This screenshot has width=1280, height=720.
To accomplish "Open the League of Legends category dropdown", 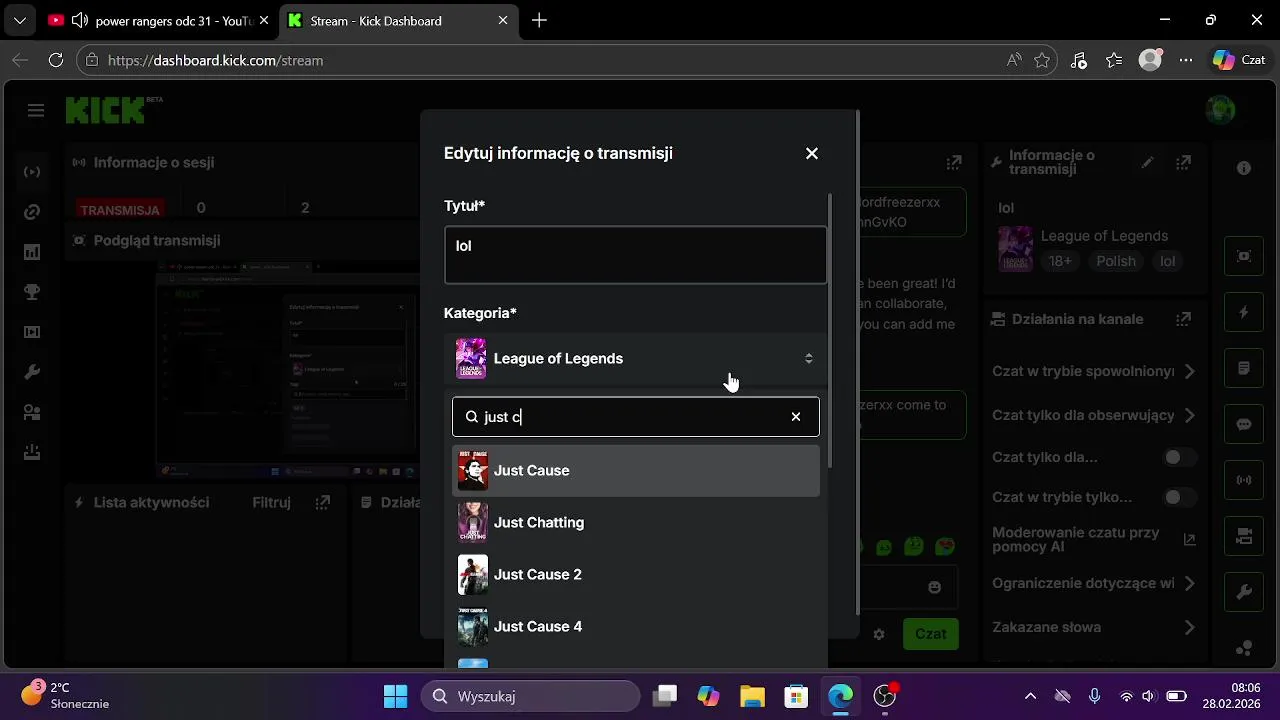I will [x=635, y=358].
